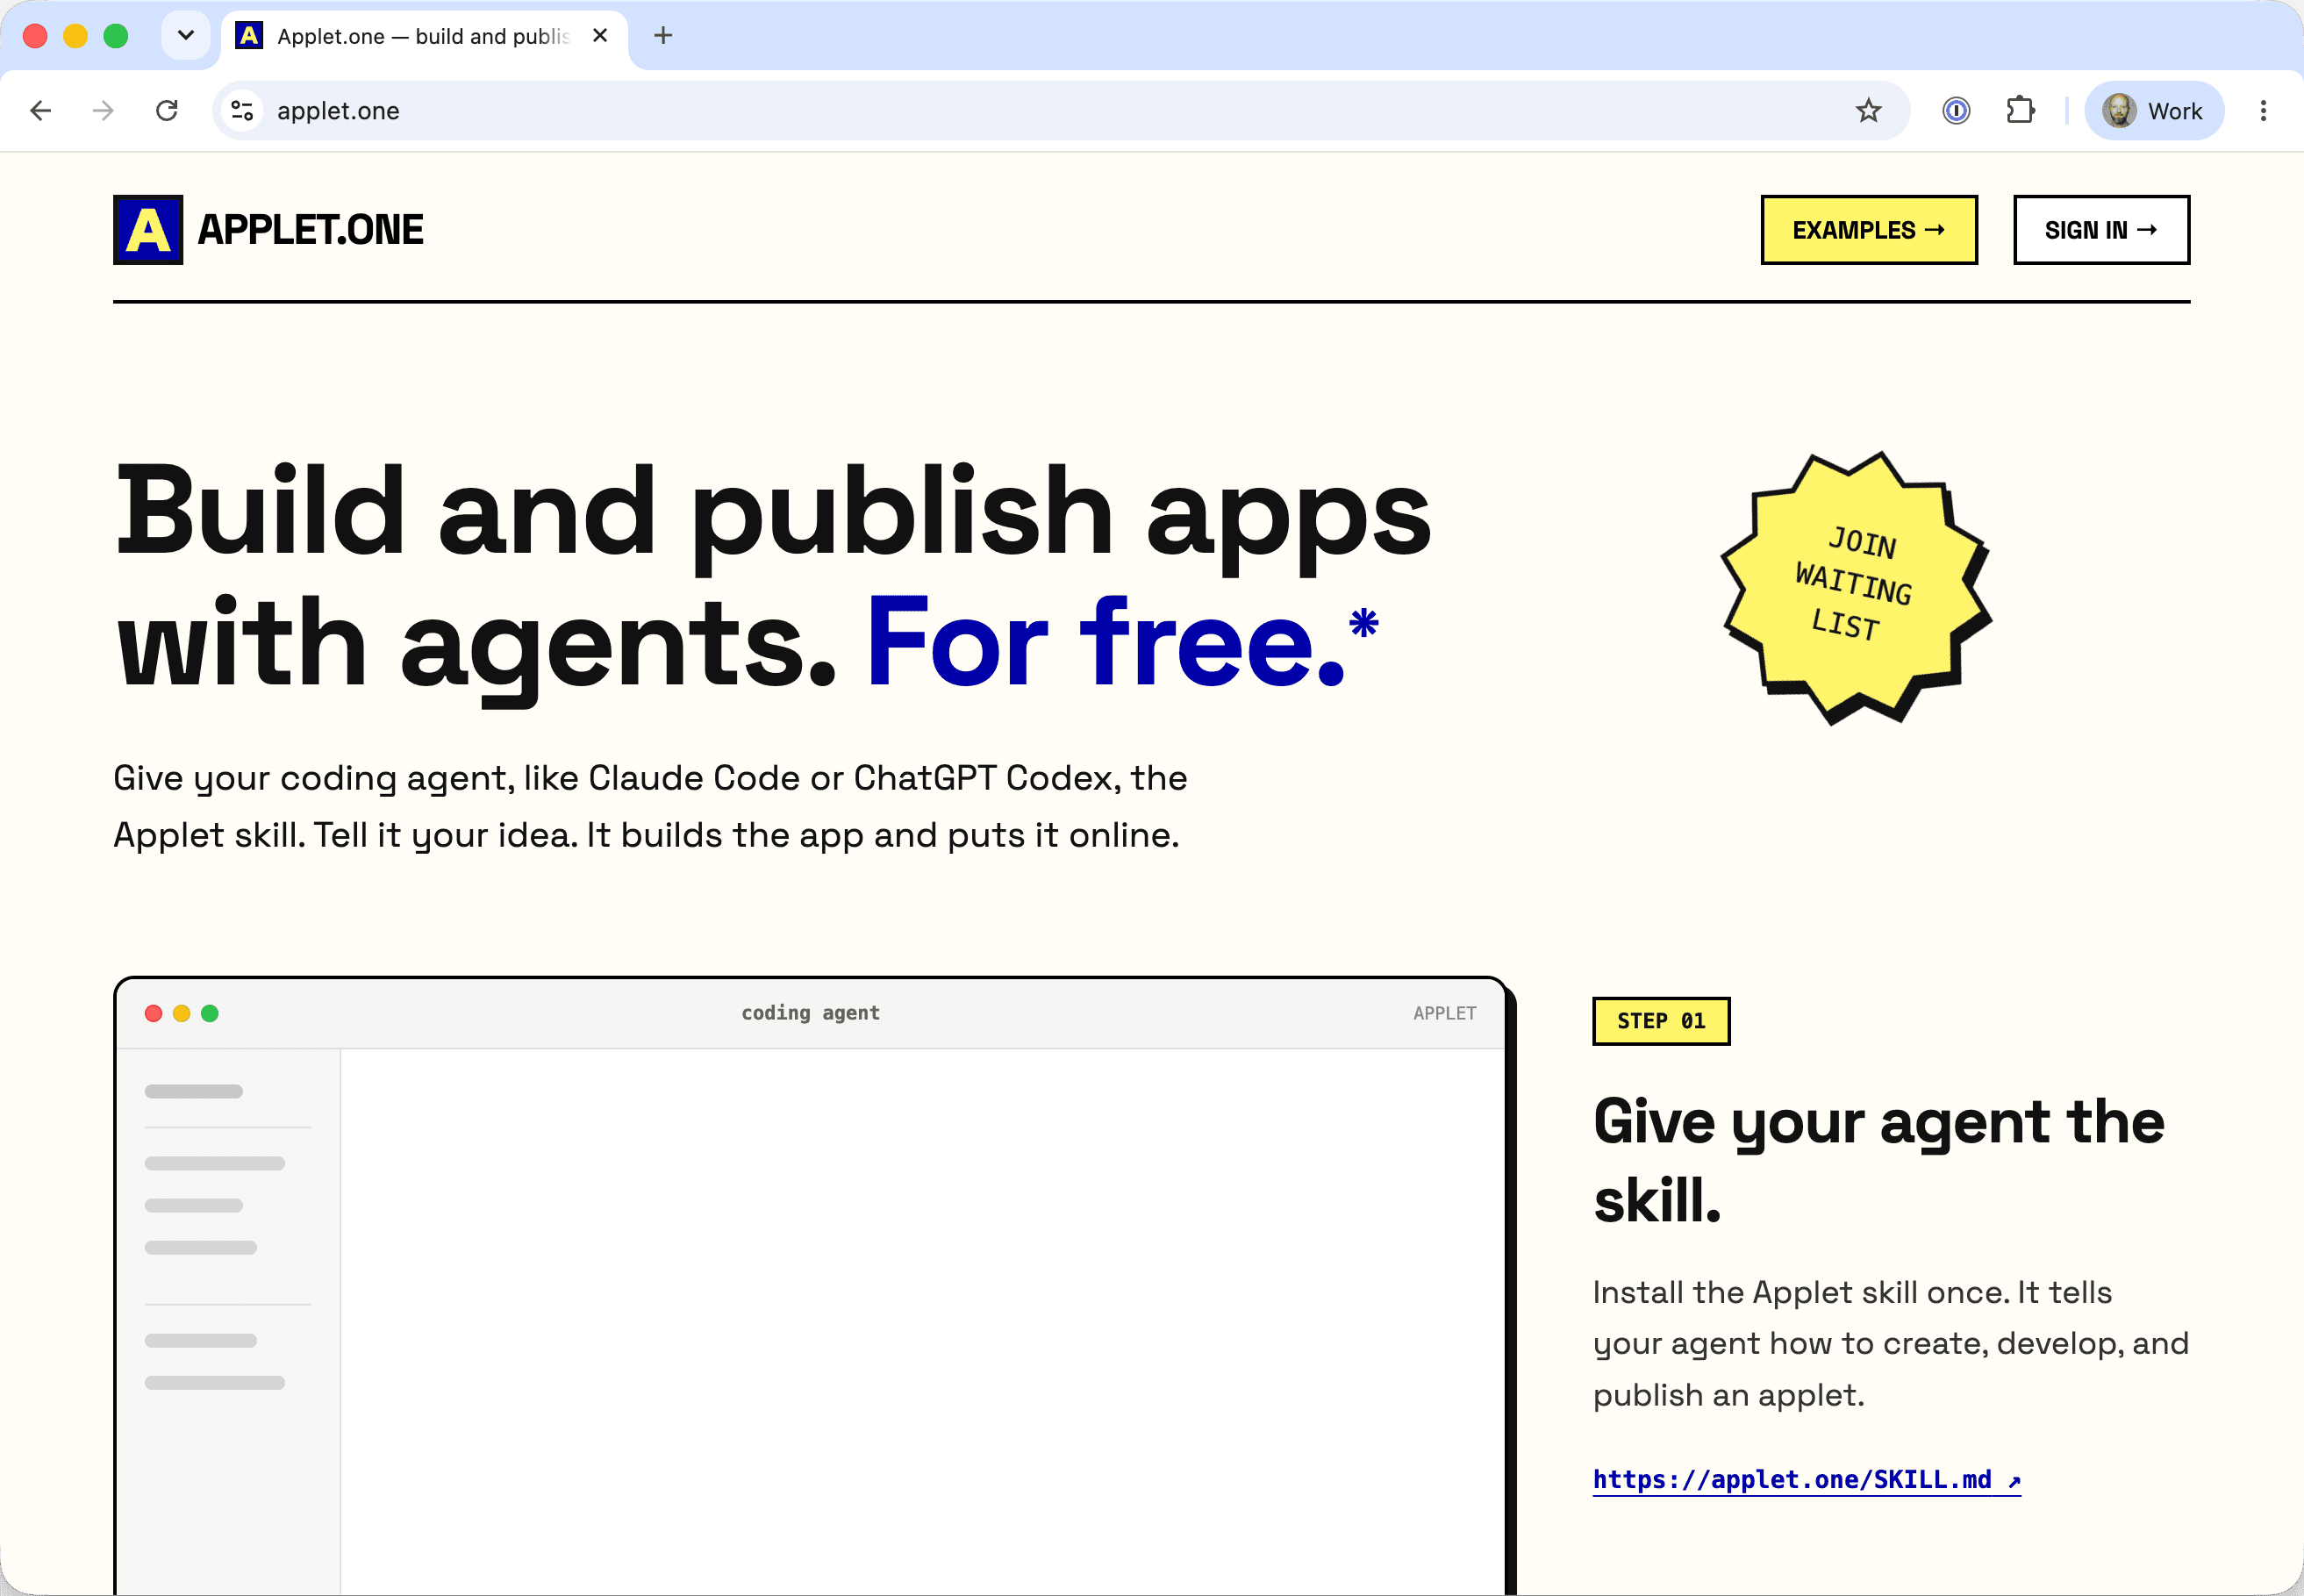The width and height of the screenshot is (2304, 1596).
Task: Click the browser forward arrow
Action: 103,111
